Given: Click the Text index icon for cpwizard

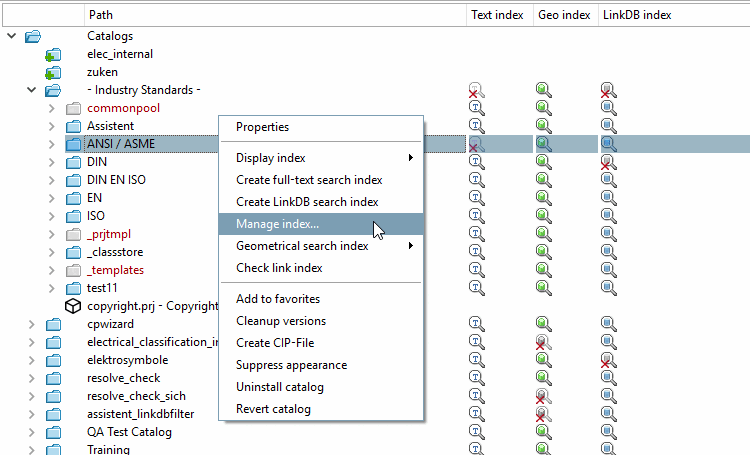Looking at the screenshot, I should [477, 324].
